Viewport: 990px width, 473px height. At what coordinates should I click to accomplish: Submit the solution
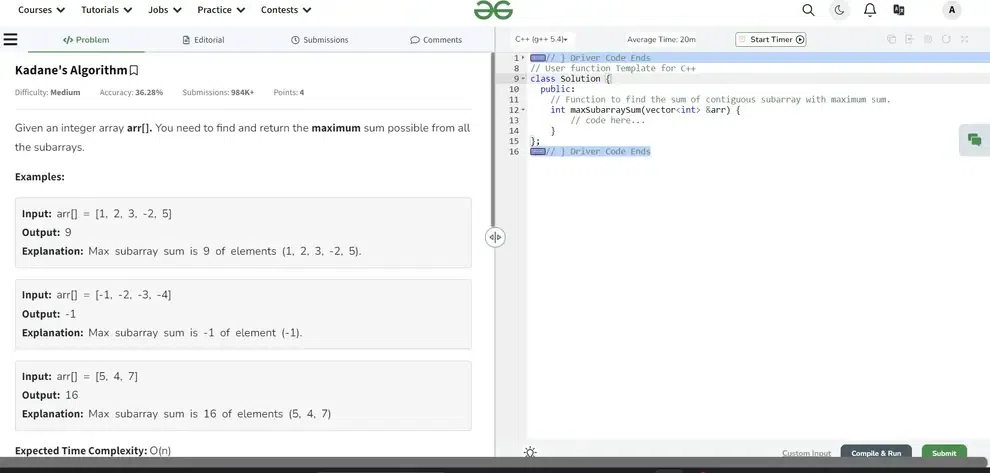(944, 452)
